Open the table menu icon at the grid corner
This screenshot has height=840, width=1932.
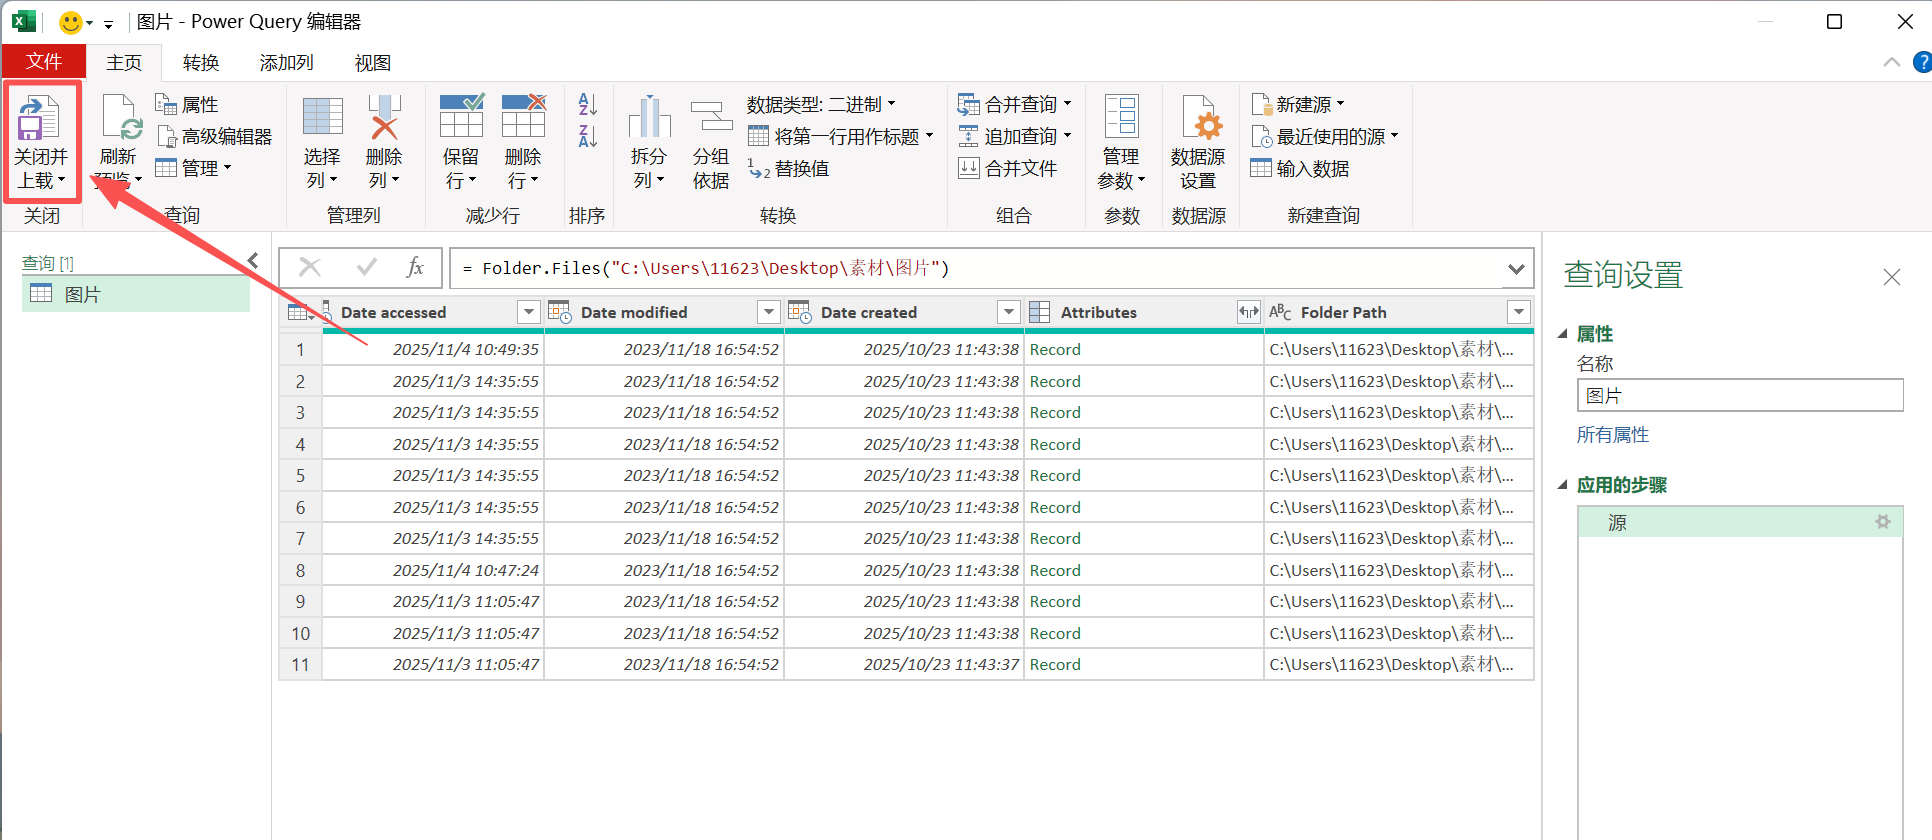point(300,312)
